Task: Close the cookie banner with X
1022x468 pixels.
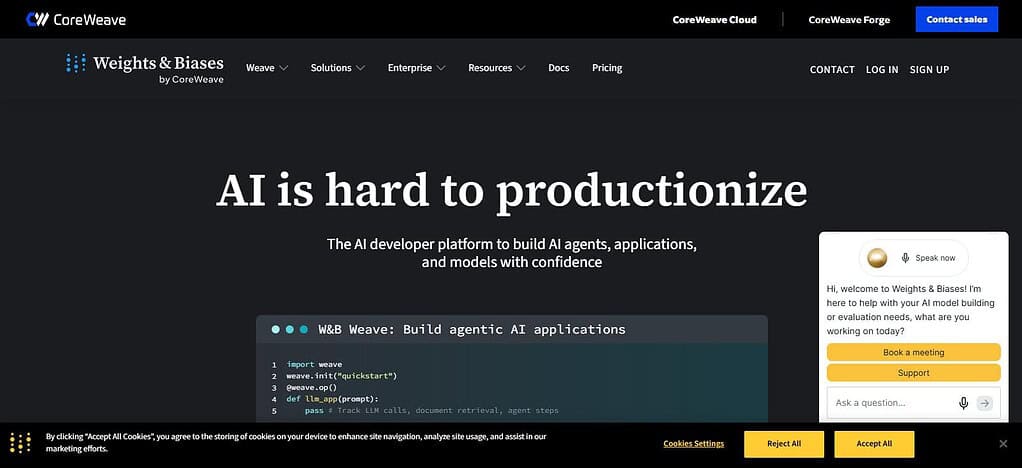Action: tap(1003, 444)
